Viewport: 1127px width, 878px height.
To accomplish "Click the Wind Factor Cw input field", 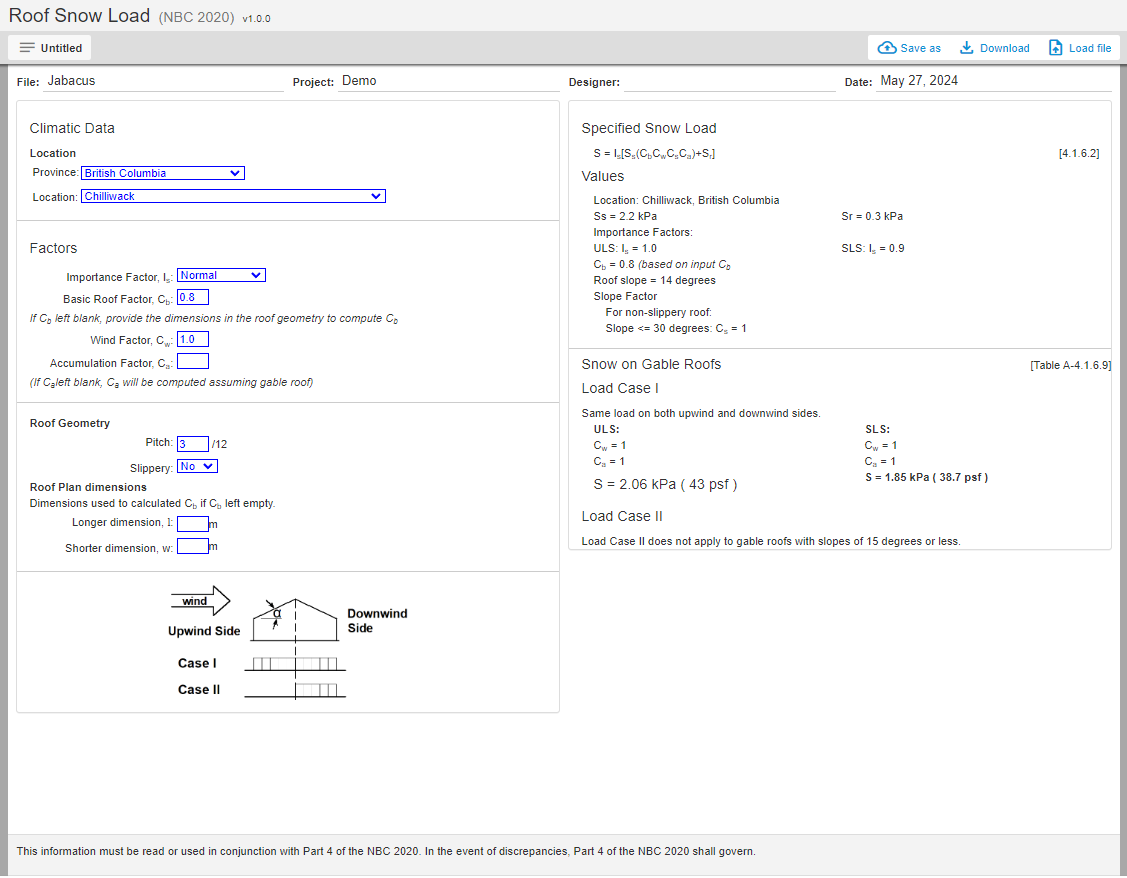I will tap(193, 339).
